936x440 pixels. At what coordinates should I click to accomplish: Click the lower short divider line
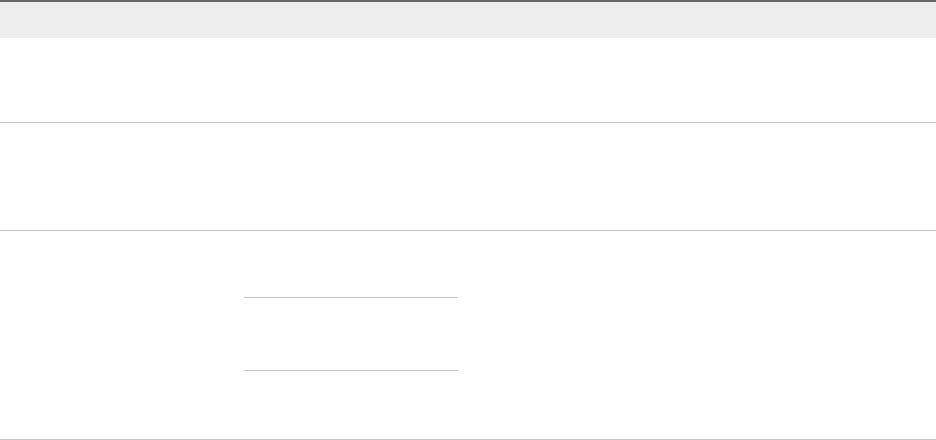tap(350, 371)
